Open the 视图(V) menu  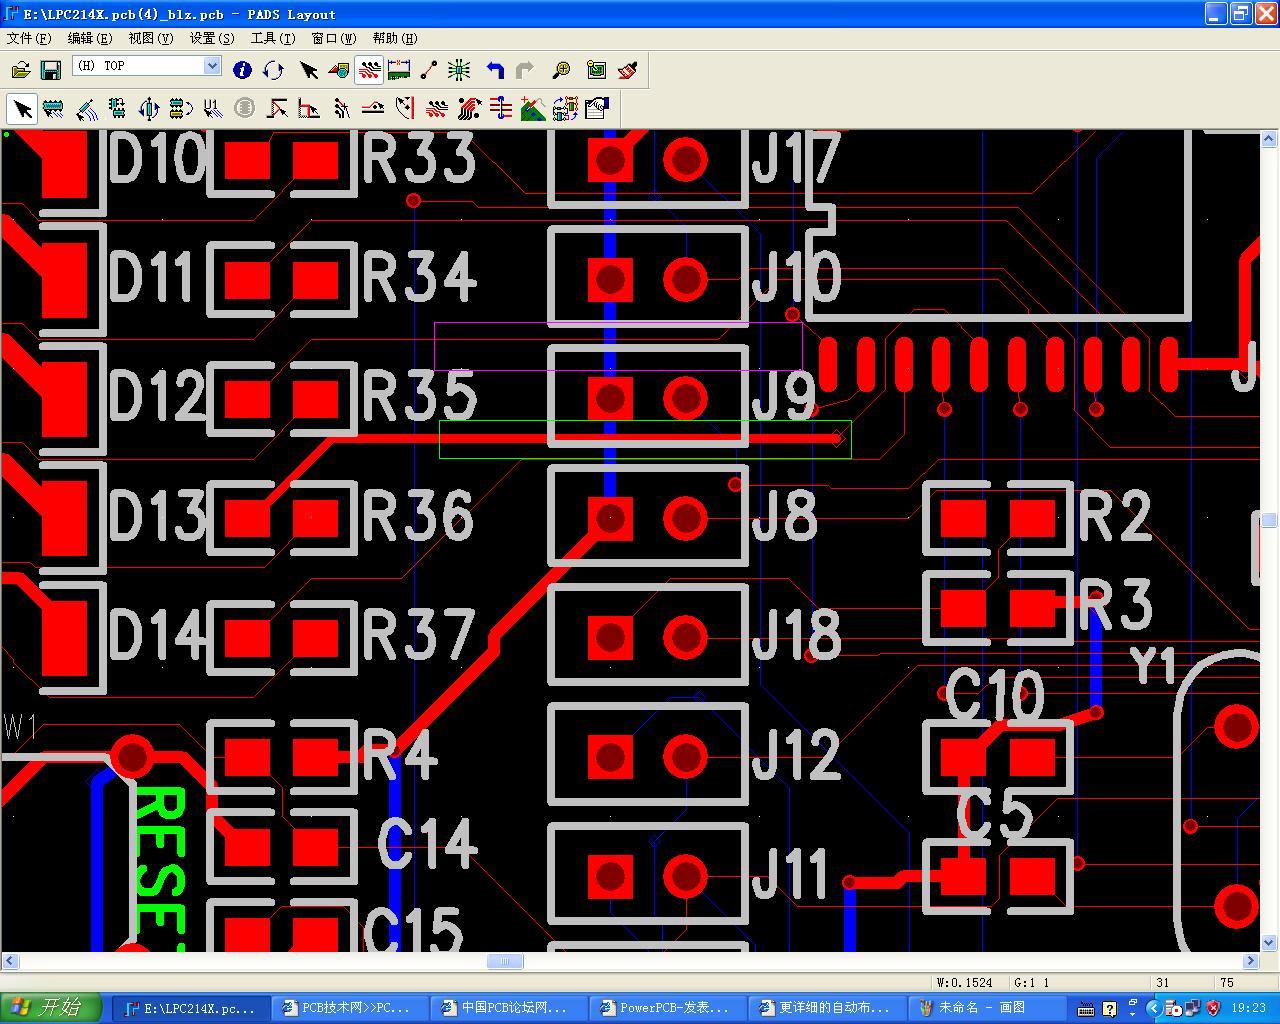click(x=150, y=38)
